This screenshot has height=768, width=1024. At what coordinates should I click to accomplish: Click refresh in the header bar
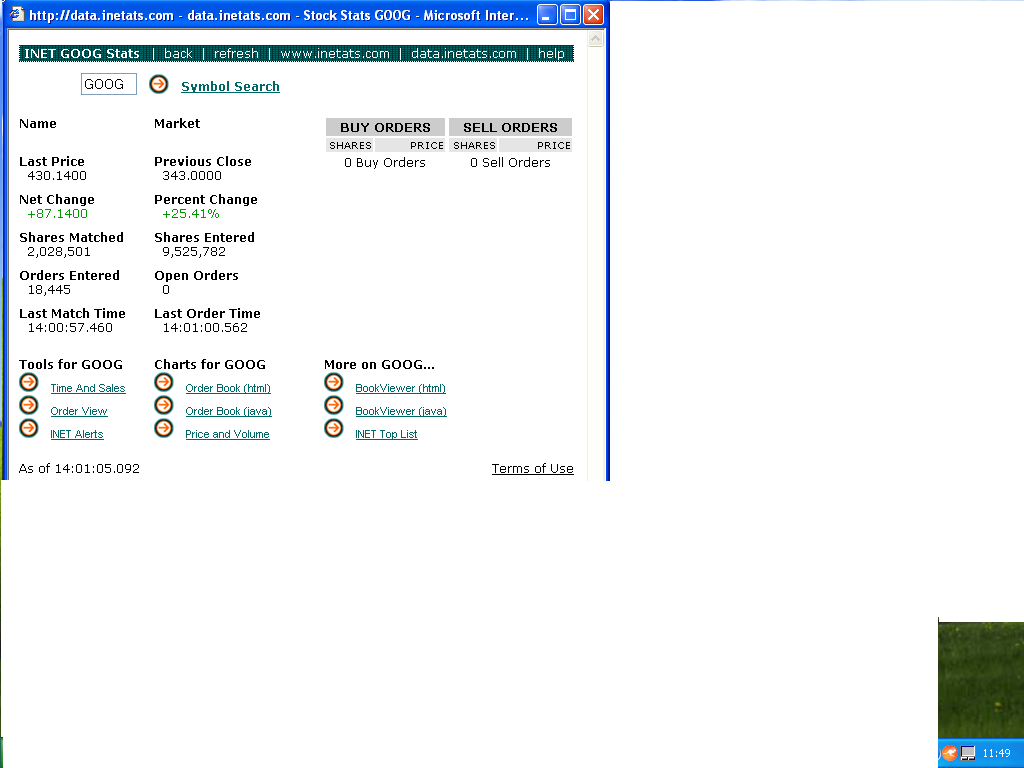point(236,54)
